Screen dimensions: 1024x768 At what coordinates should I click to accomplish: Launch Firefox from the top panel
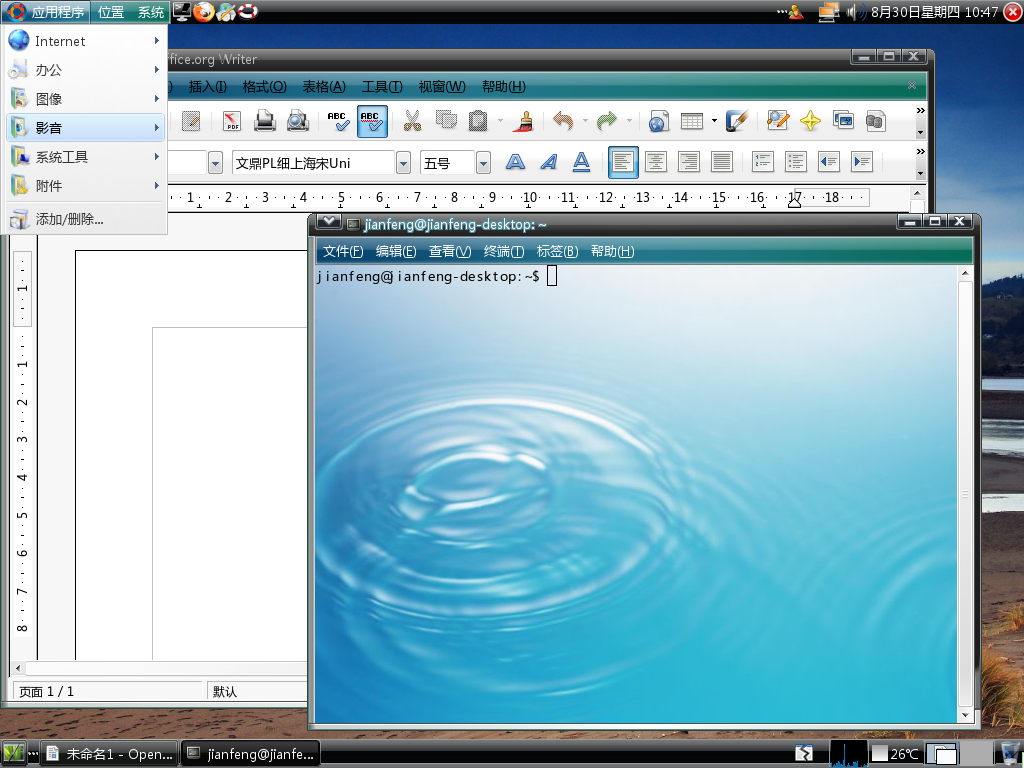point(204,12)
